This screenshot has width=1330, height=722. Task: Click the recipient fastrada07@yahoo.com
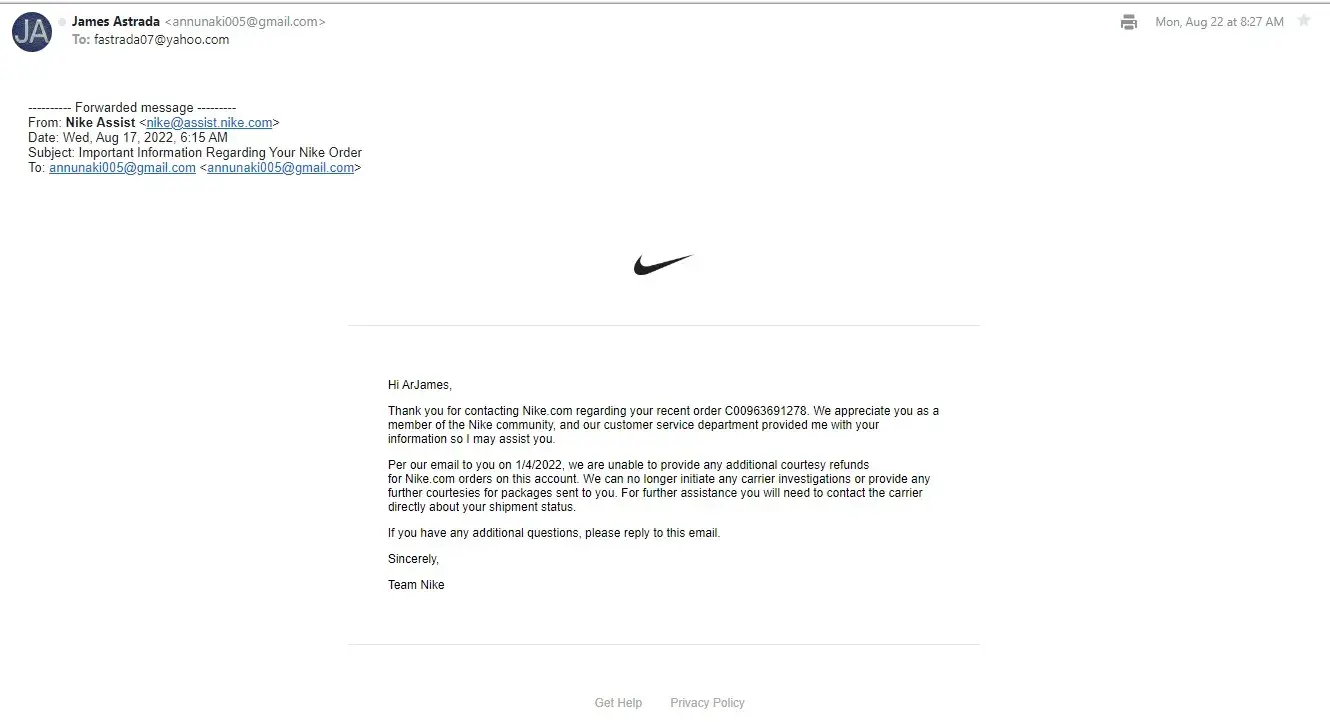click(x=161, y=40)
